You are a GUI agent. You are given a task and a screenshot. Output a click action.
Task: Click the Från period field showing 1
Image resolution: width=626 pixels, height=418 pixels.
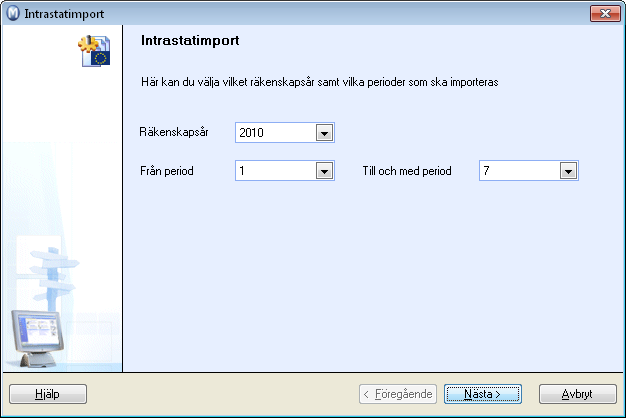tap(285, 171)
